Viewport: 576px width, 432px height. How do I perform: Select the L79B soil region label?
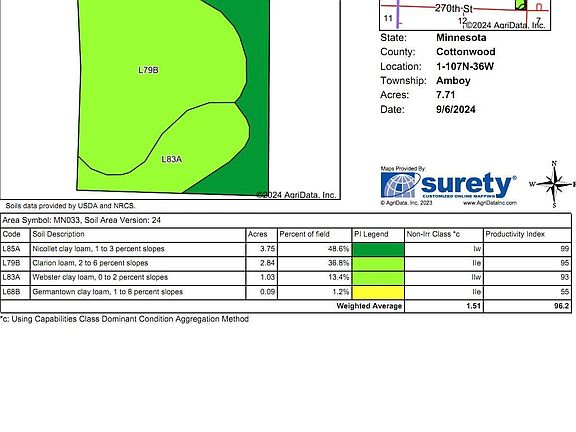148,70
